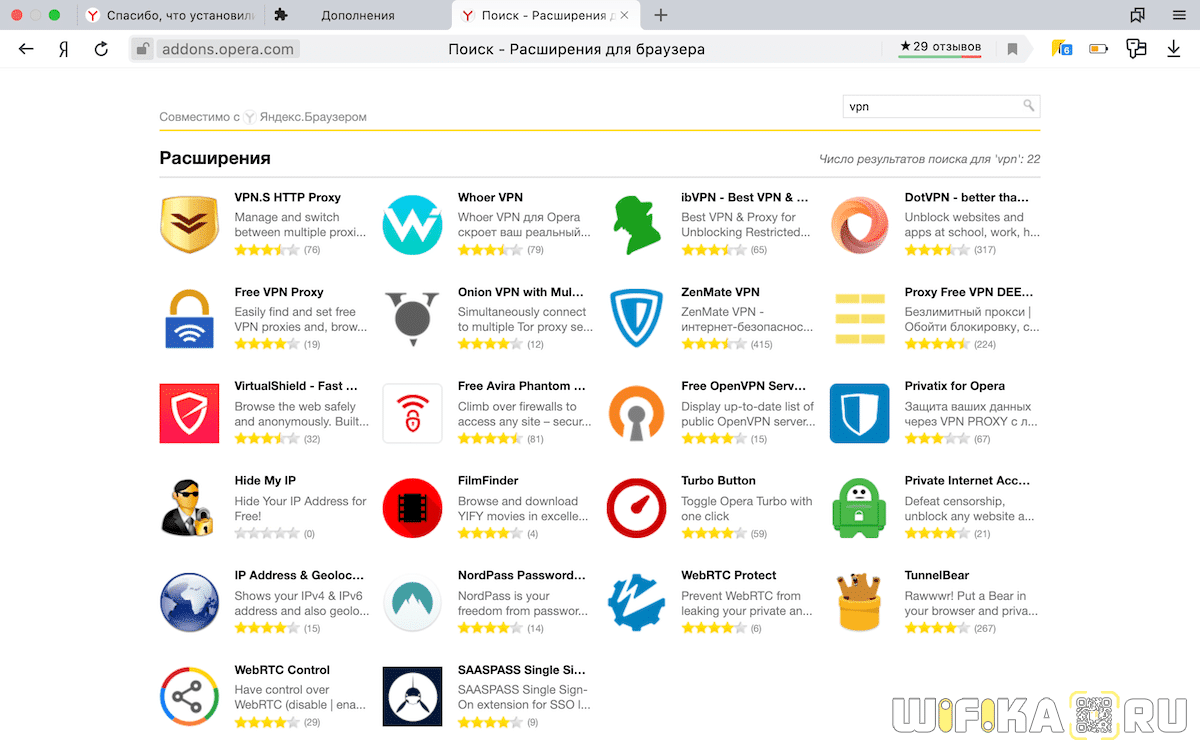Reload the page with refresh icon
This screenshot has width=1200, height=750.
click(101, 48)
